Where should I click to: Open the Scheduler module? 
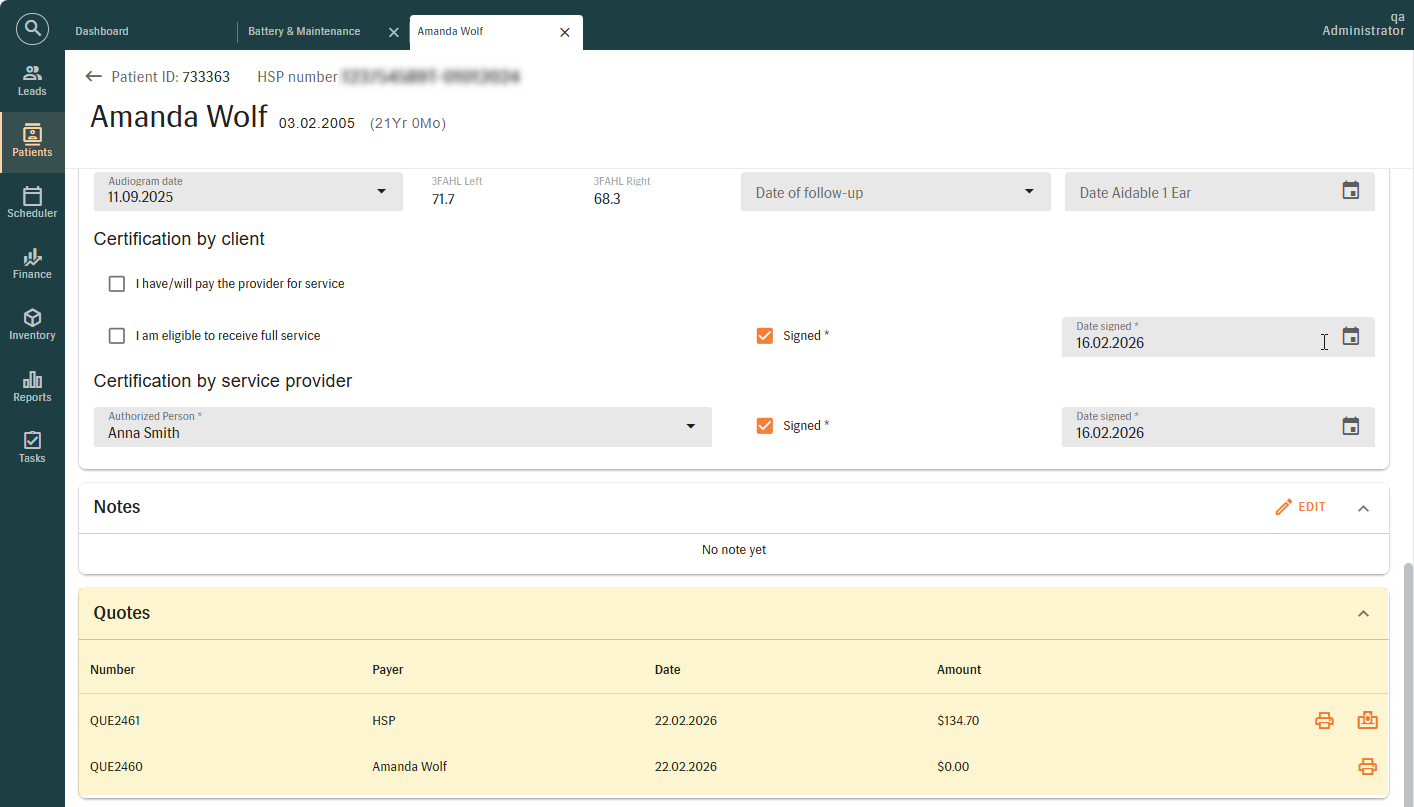(x=32, y=202)
